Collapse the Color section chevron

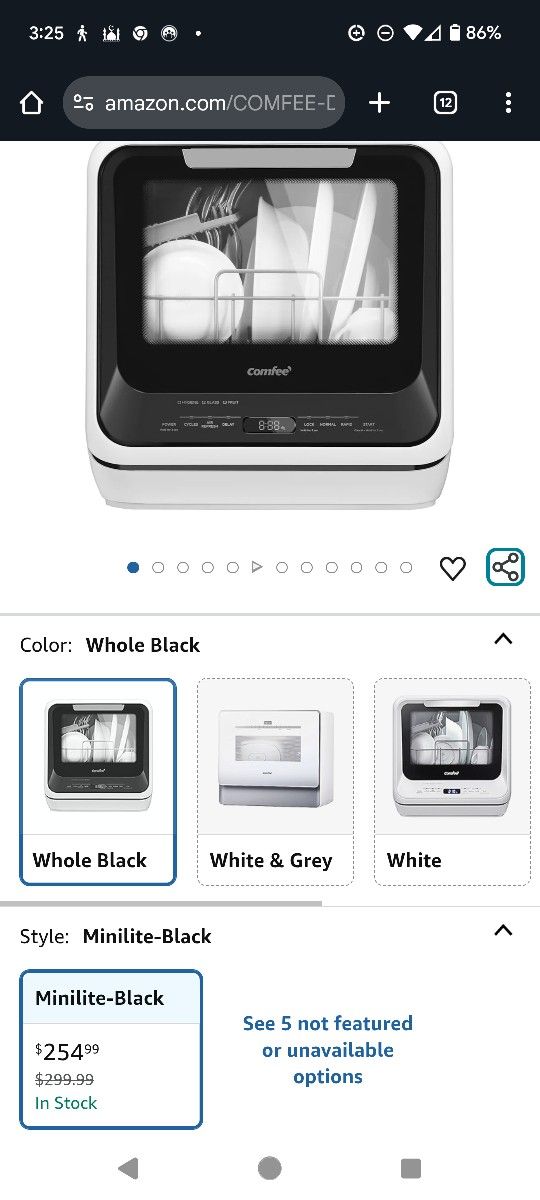pos(503,639)
